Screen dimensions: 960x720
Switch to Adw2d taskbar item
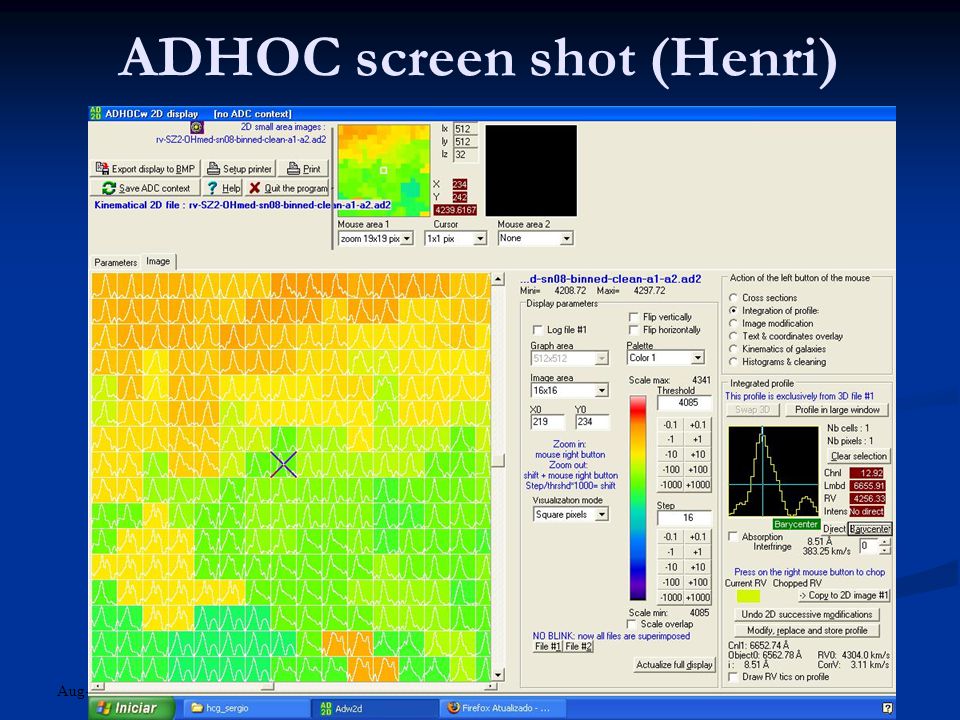[373, 708]
